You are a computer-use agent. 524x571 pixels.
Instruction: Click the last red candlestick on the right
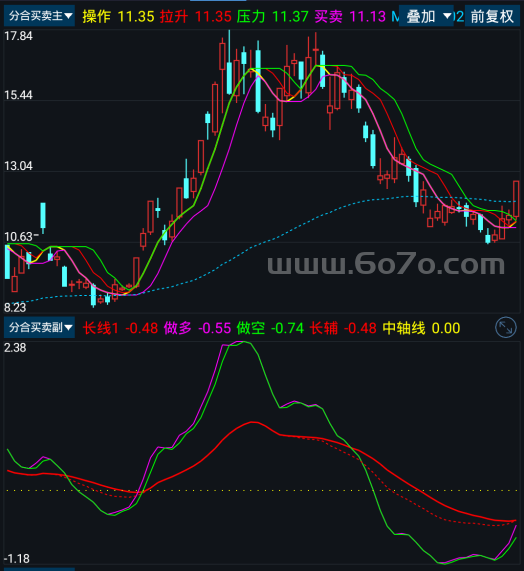pyautogui.click(x=516, y=199)
